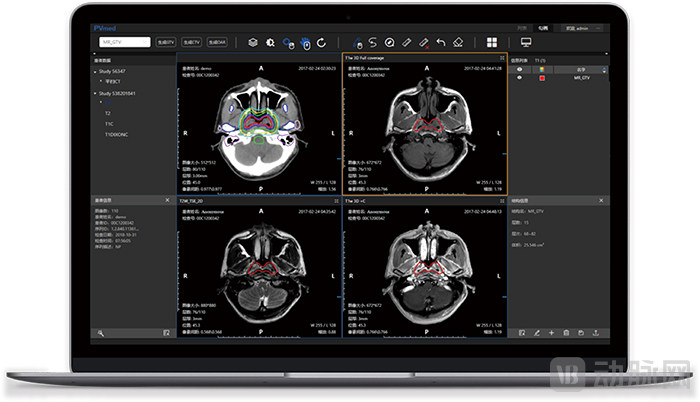Click the trash delete icon in structure panel

coord(566,331)
